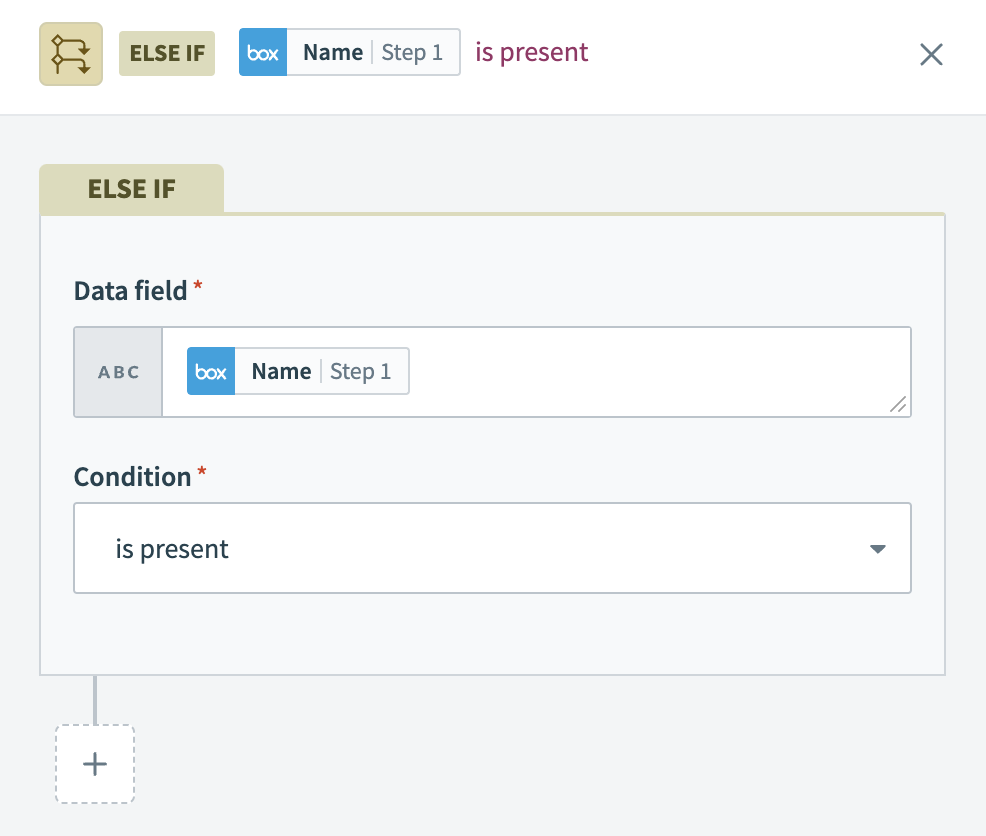Switch to the ELSE IF tab
986x836 pixels.
click(131, 188)
